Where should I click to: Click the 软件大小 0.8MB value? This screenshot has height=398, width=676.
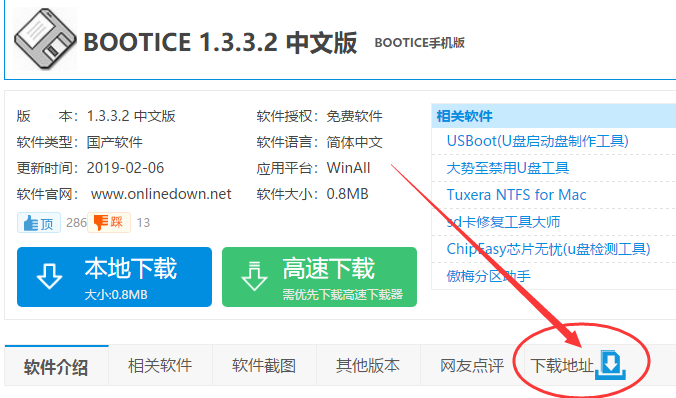coord(347,194)
